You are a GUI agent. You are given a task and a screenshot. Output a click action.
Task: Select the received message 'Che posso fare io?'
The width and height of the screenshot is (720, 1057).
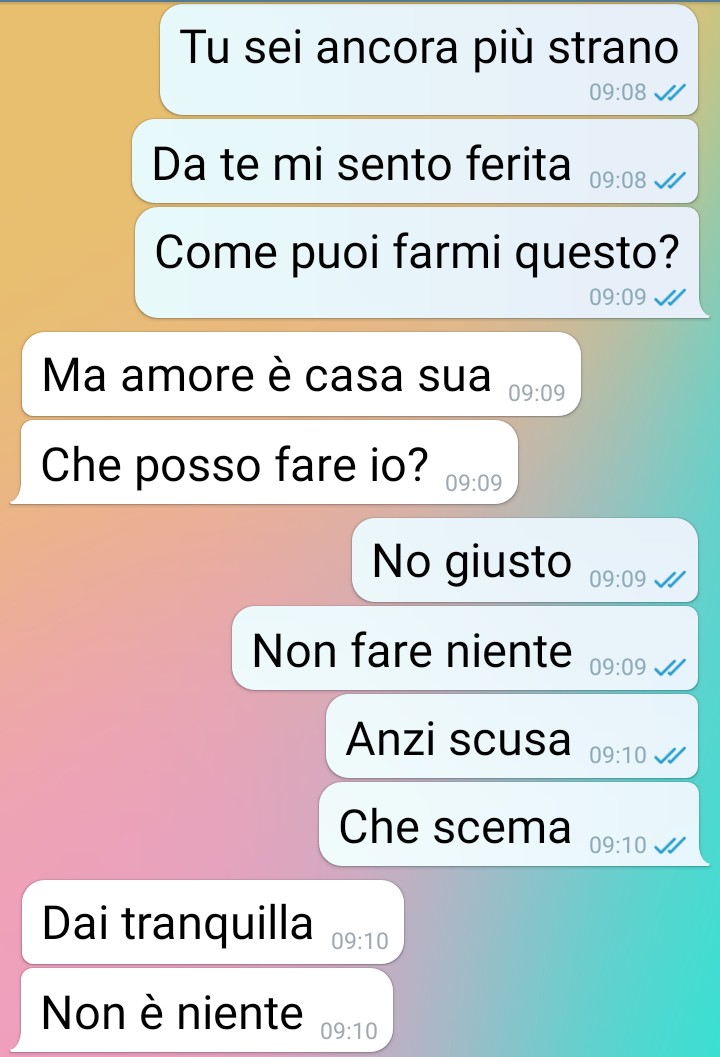(265, 462)
